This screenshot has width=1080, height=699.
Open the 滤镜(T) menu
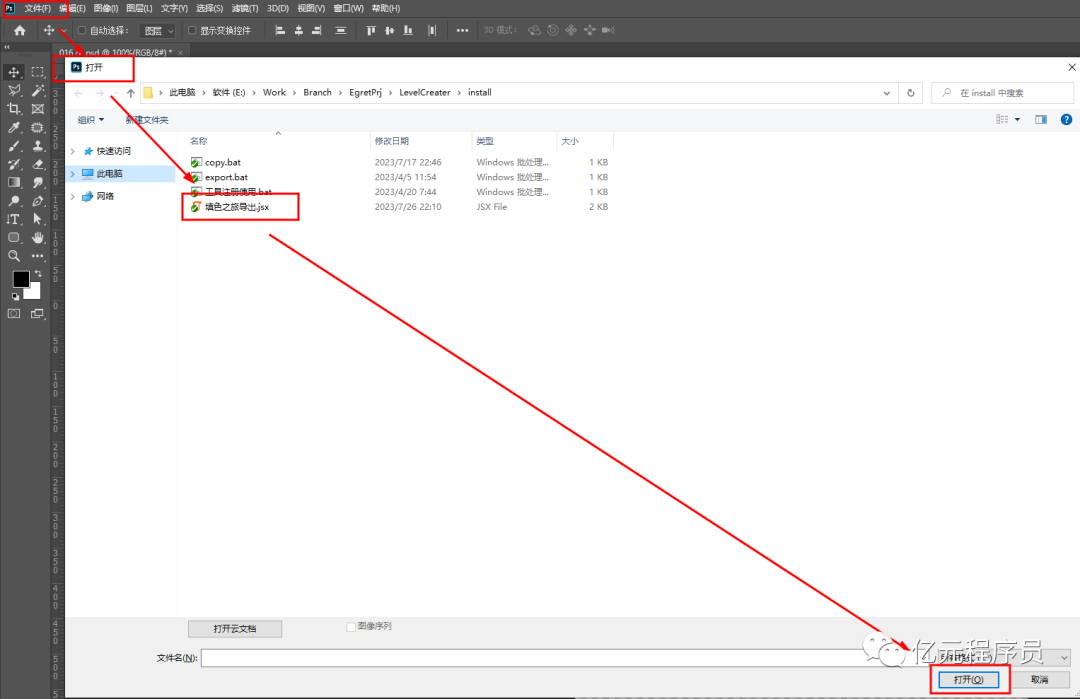tap(245, 8)
